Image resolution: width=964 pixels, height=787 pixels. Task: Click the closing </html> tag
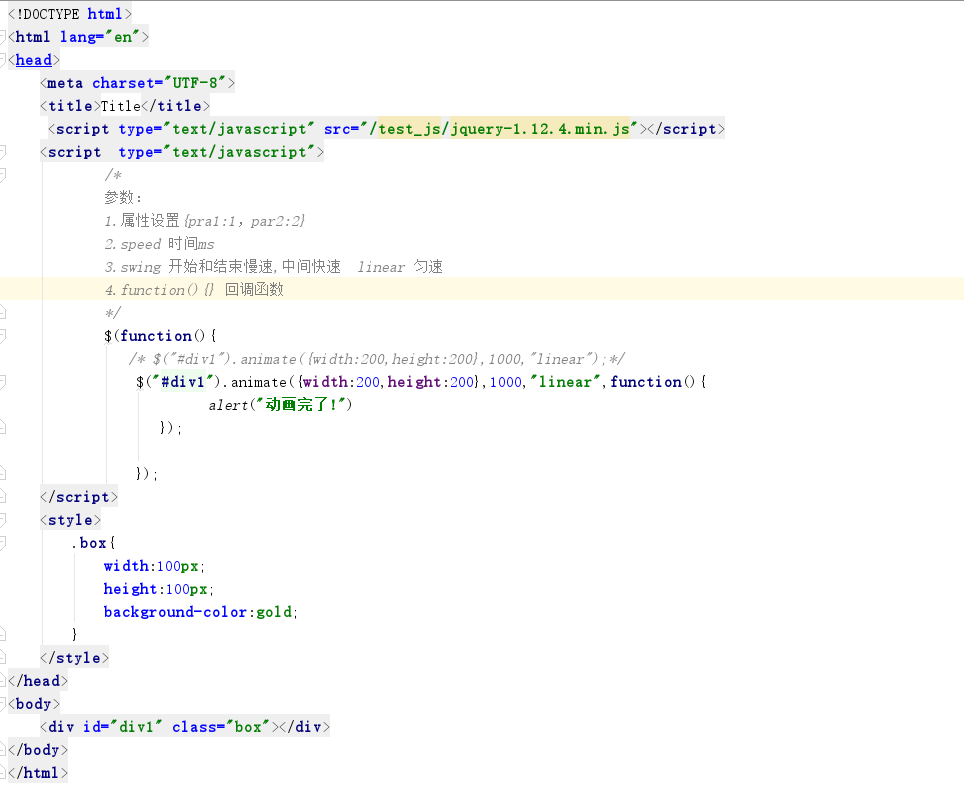[x=38, y=773]
